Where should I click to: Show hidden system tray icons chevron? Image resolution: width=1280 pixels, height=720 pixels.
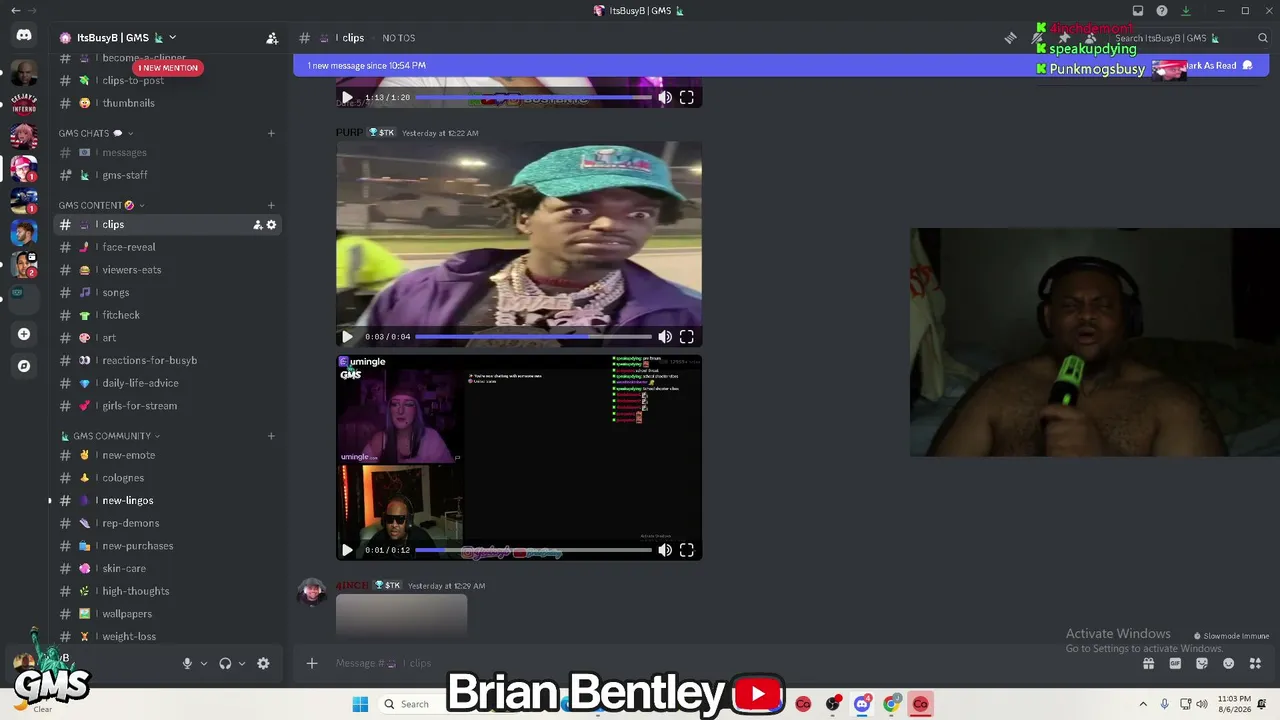click(x=1143, y=704)
